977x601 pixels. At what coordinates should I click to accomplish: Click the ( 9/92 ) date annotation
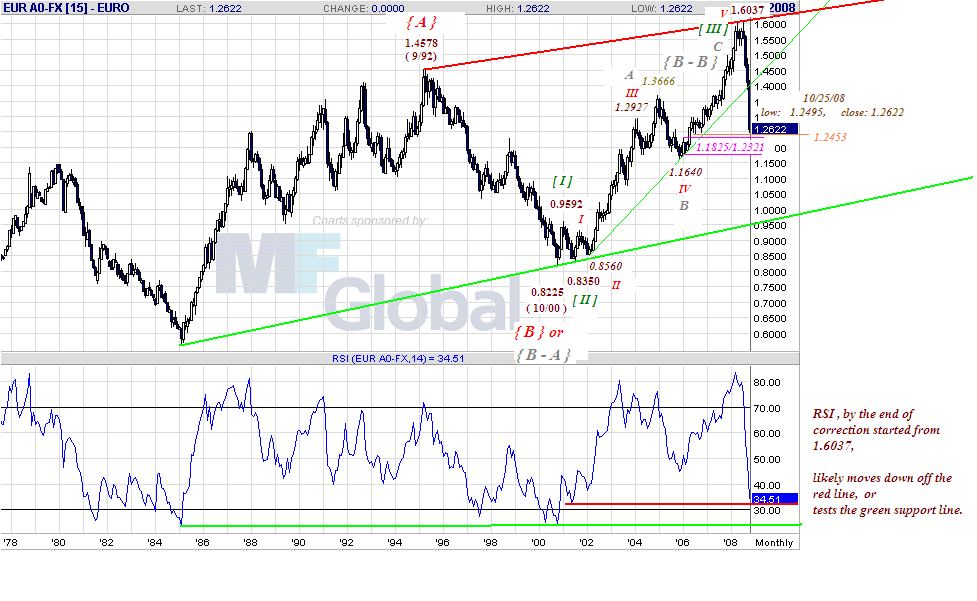pos(421,56)
